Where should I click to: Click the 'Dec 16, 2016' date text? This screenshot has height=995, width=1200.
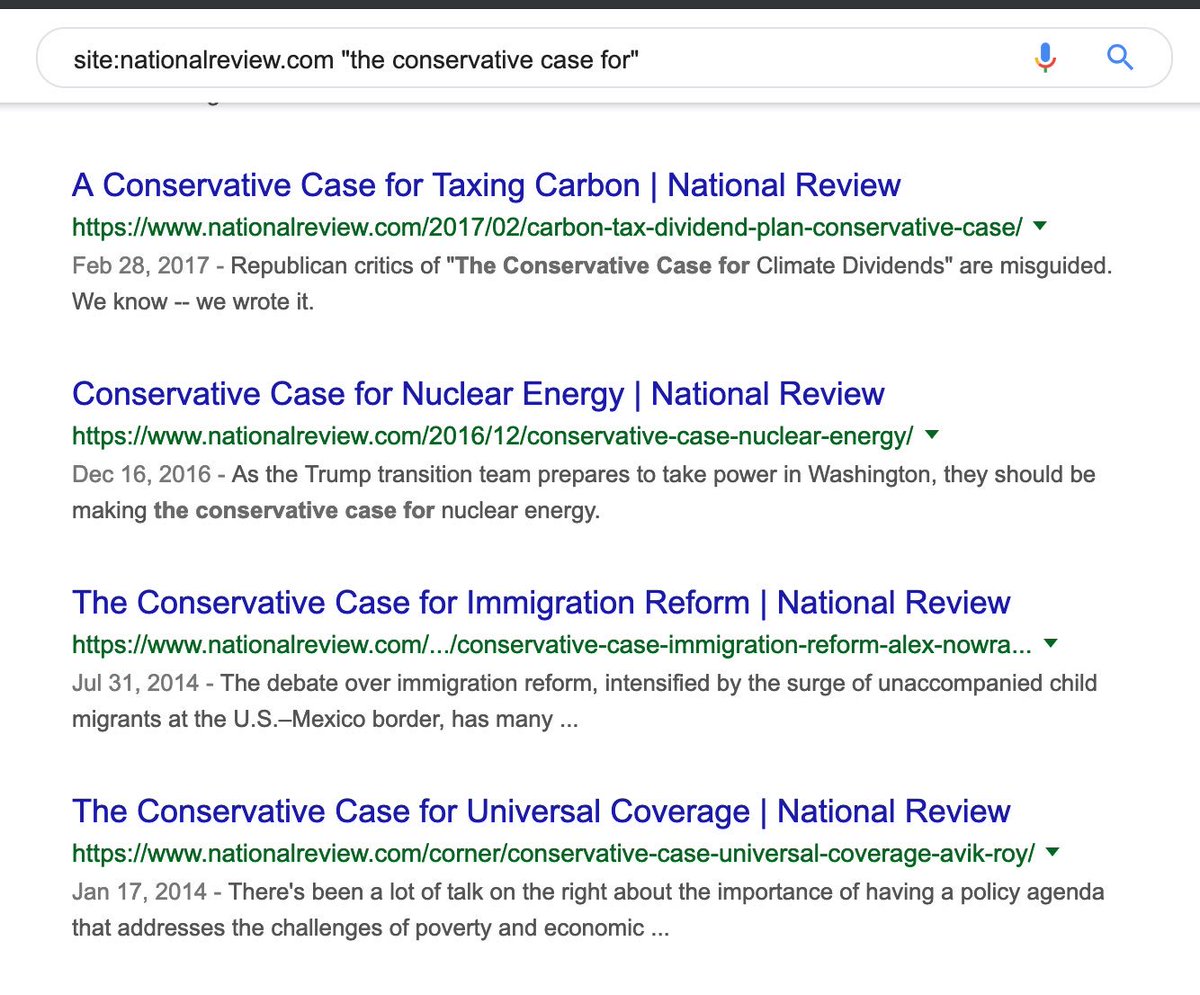click(x=141, y=476)
